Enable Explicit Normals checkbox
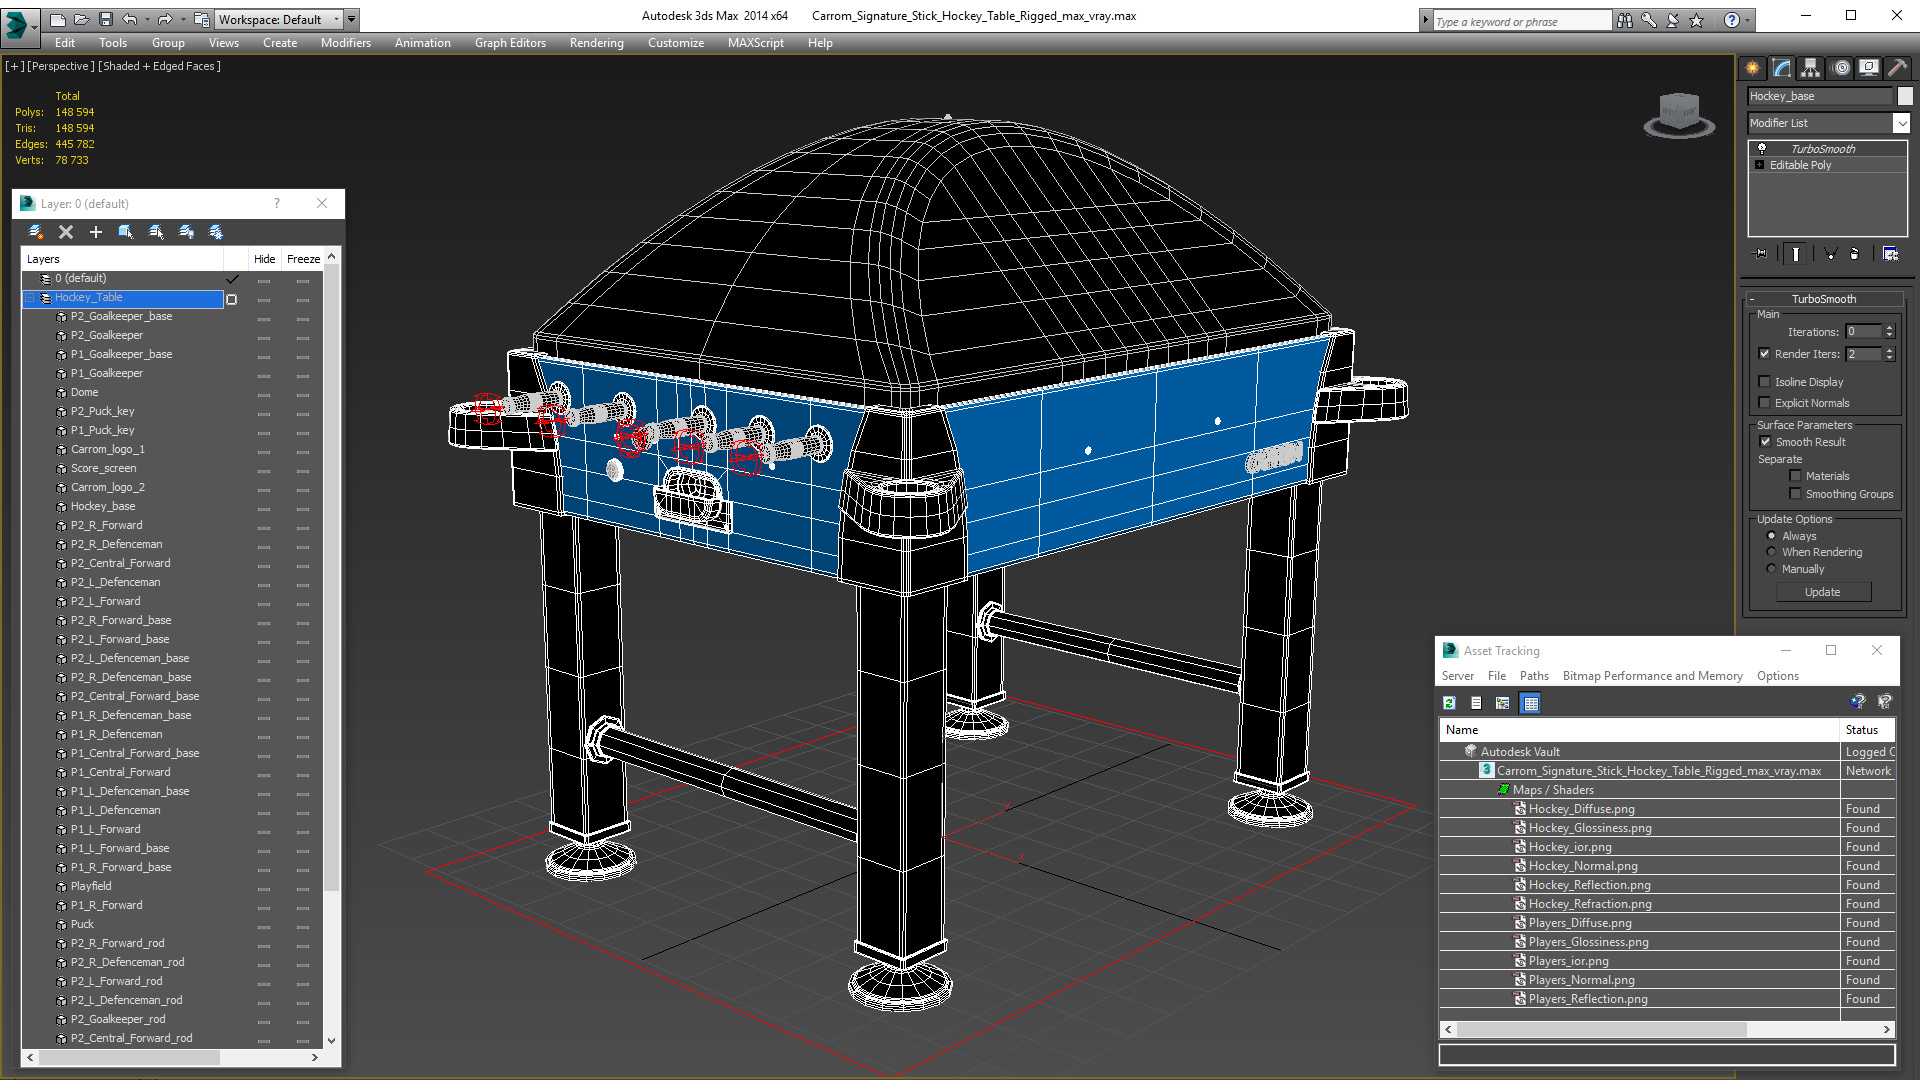 tap(1765, 403)
